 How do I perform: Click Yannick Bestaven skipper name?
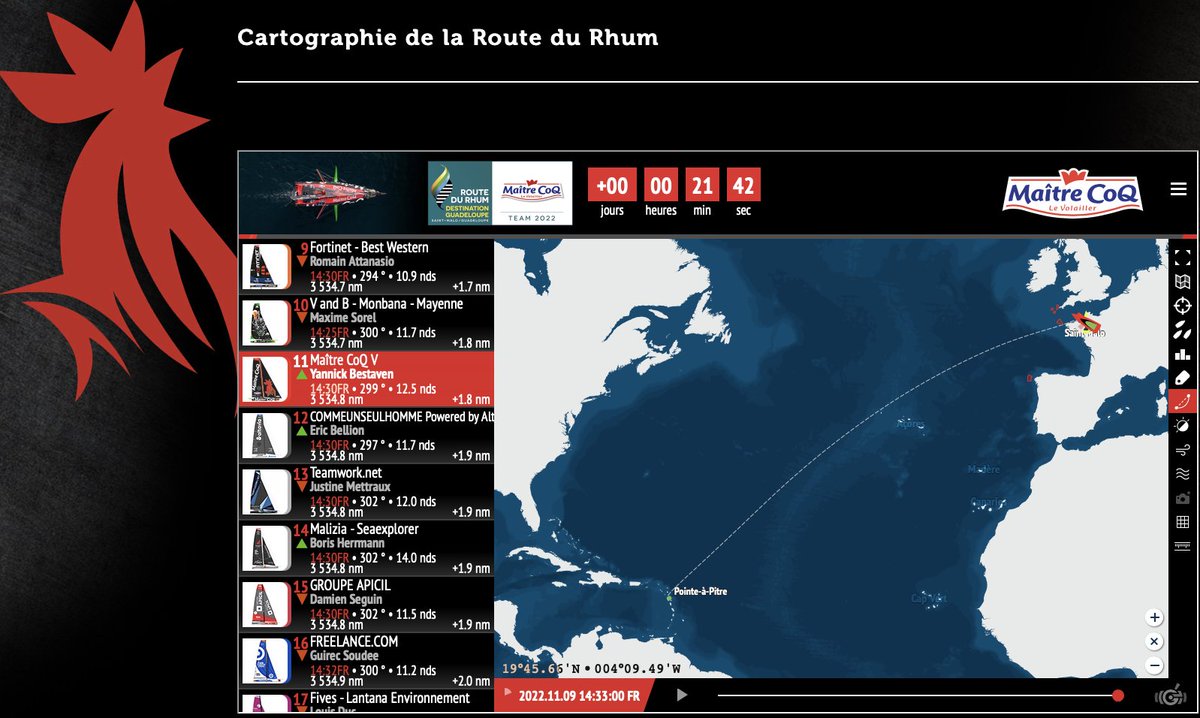coord(352,374)
